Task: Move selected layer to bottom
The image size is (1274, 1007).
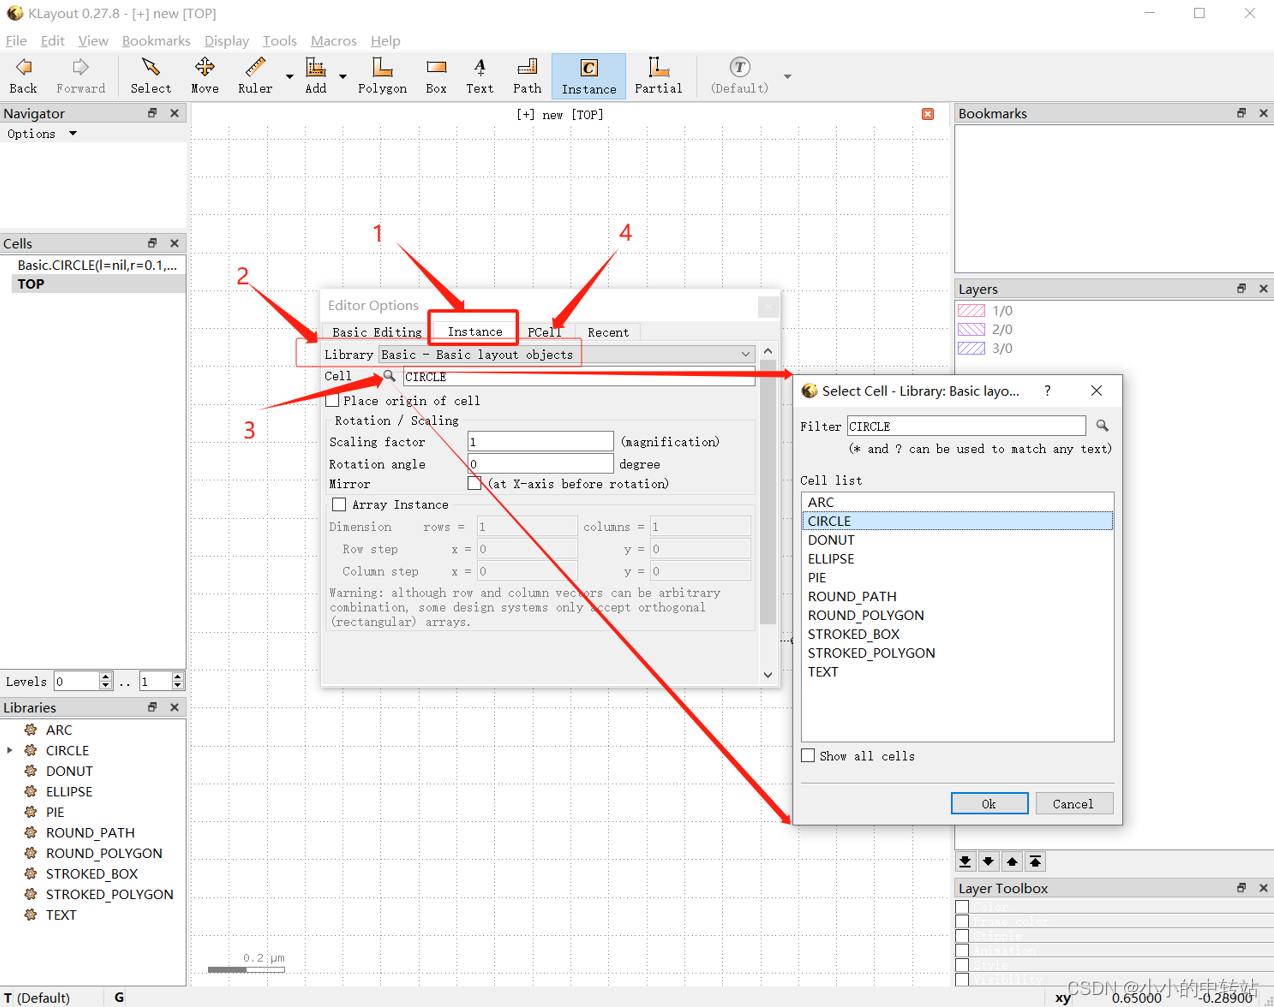Action: pyautogui.click(x=965, y=861)
